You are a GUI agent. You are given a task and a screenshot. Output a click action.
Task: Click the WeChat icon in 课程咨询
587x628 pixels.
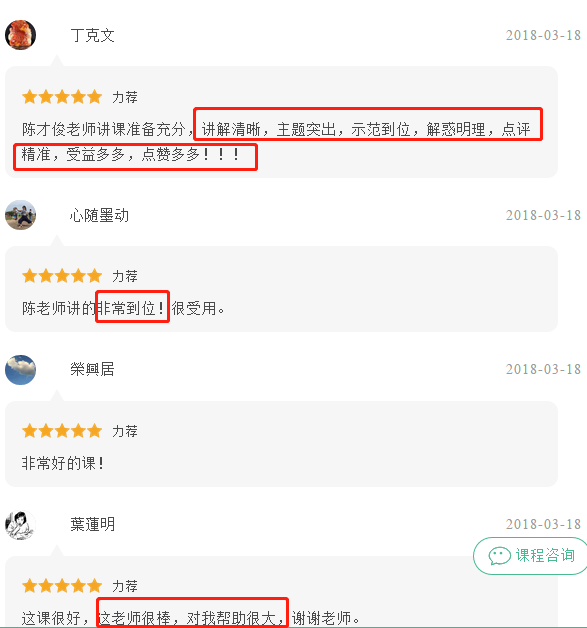point(499,556)
